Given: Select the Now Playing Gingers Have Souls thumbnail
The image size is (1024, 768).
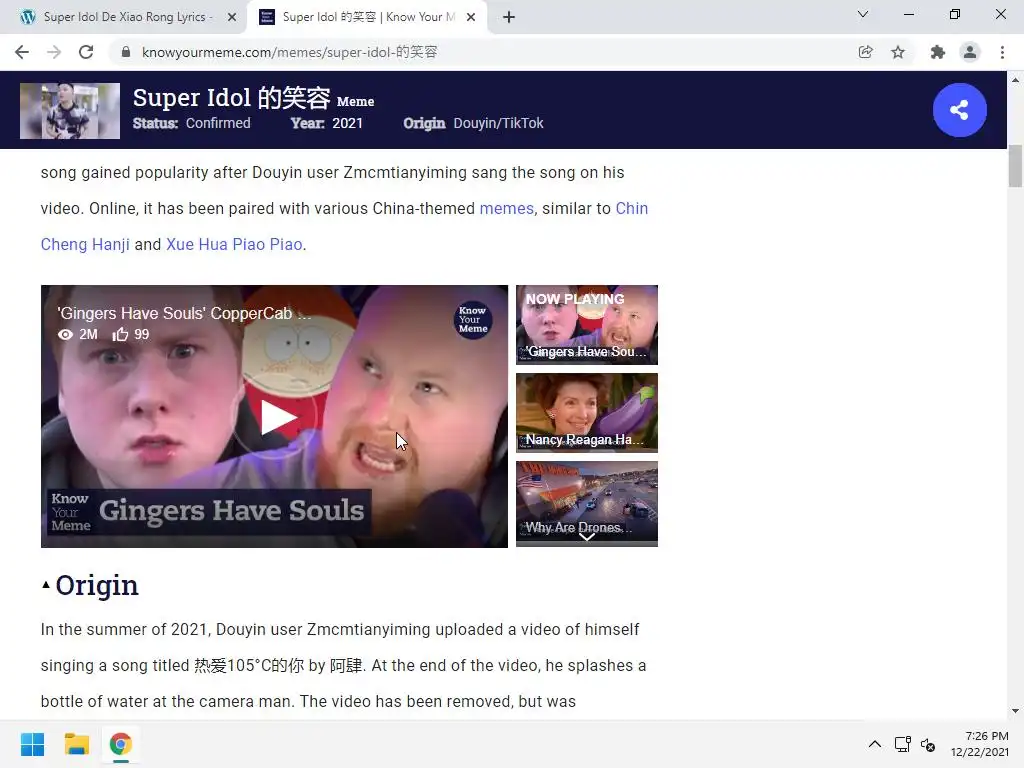Looking at the screenshot, I should click(x=586, y=325).
